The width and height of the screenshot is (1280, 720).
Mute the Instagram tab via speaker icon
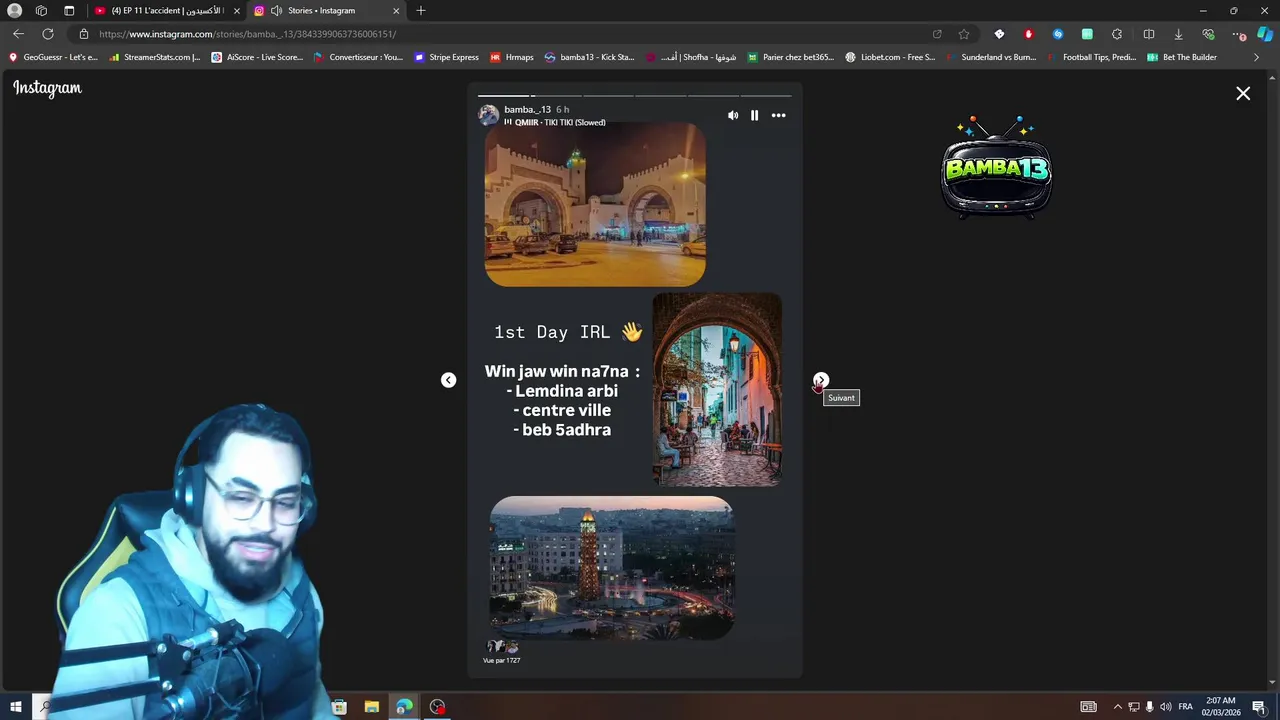(276, 10)
